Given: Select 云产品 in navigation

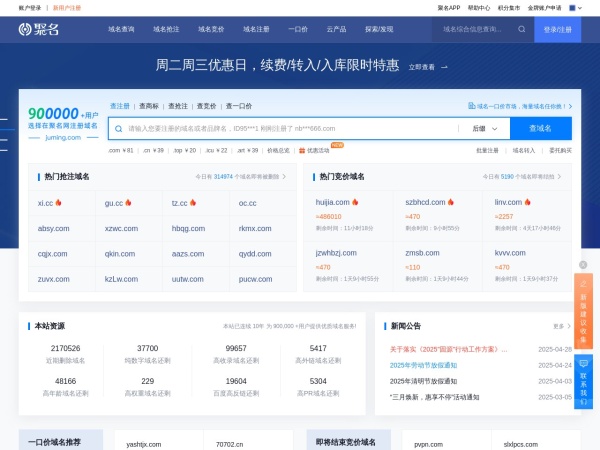Looking at the screenshot, I should click(x=336, y=29).
